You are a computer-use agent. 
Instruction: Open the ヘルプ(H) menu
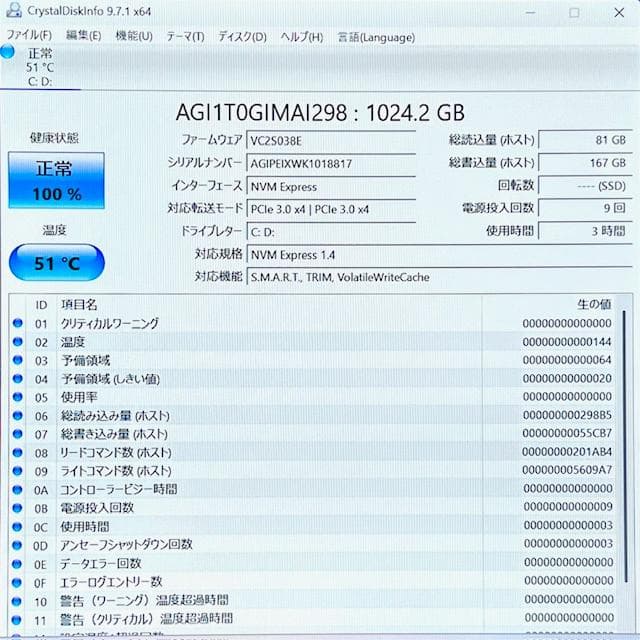(302, 37)
